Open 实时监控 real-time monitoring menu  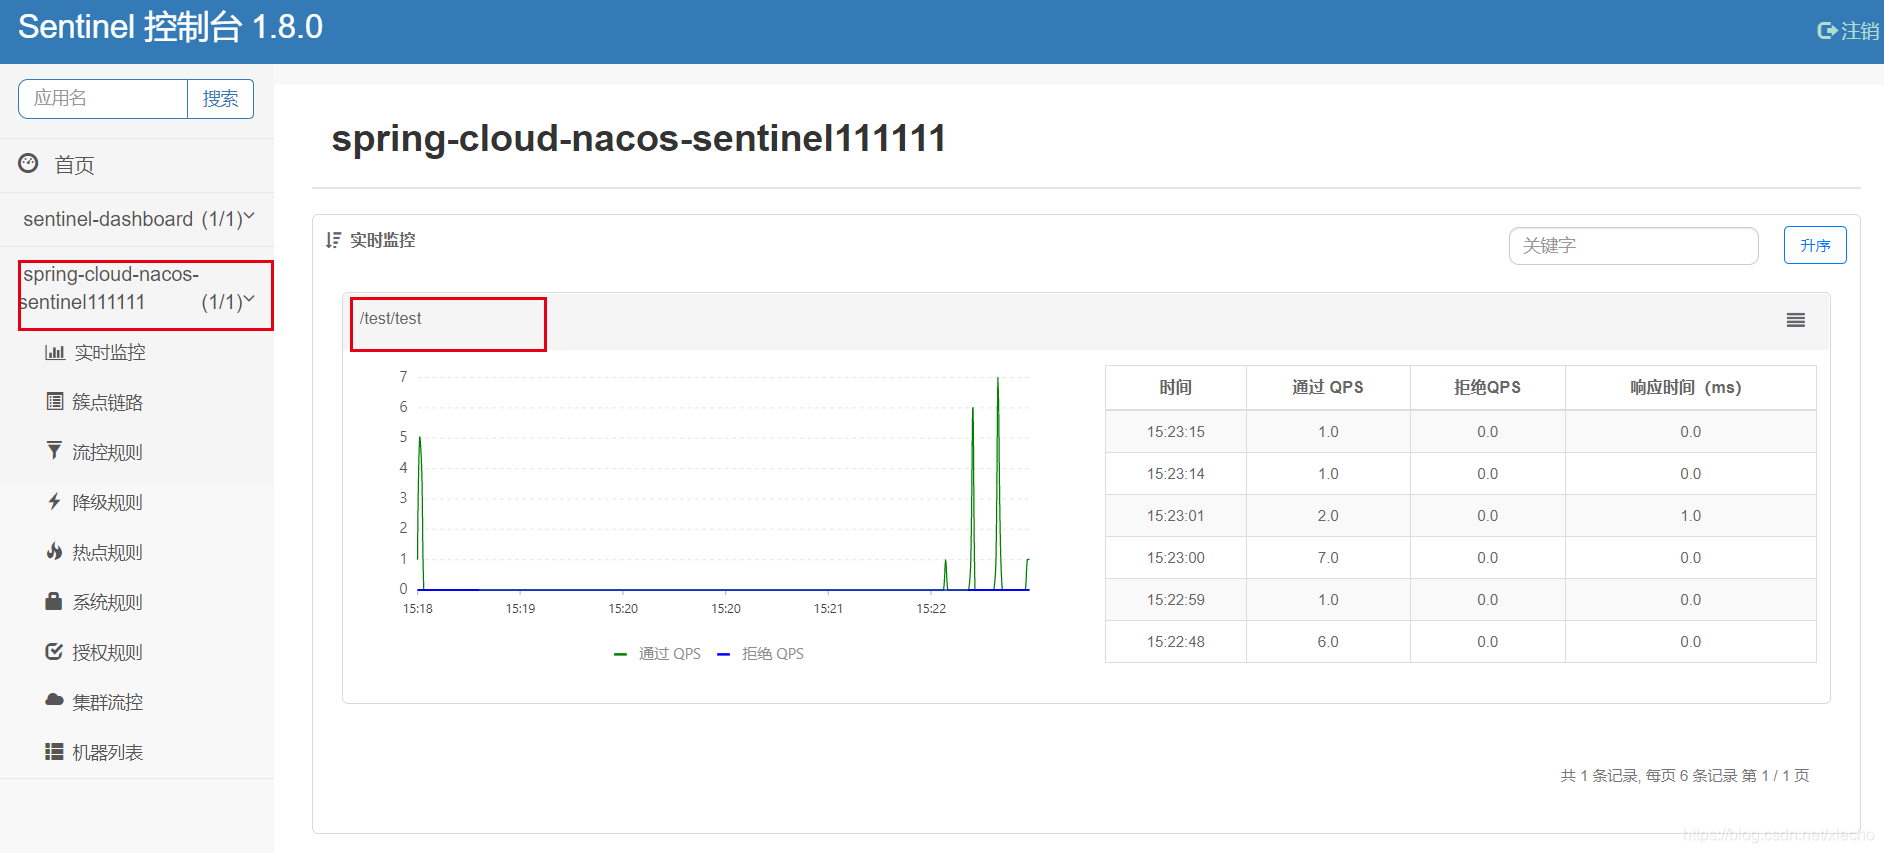[110, 352]
